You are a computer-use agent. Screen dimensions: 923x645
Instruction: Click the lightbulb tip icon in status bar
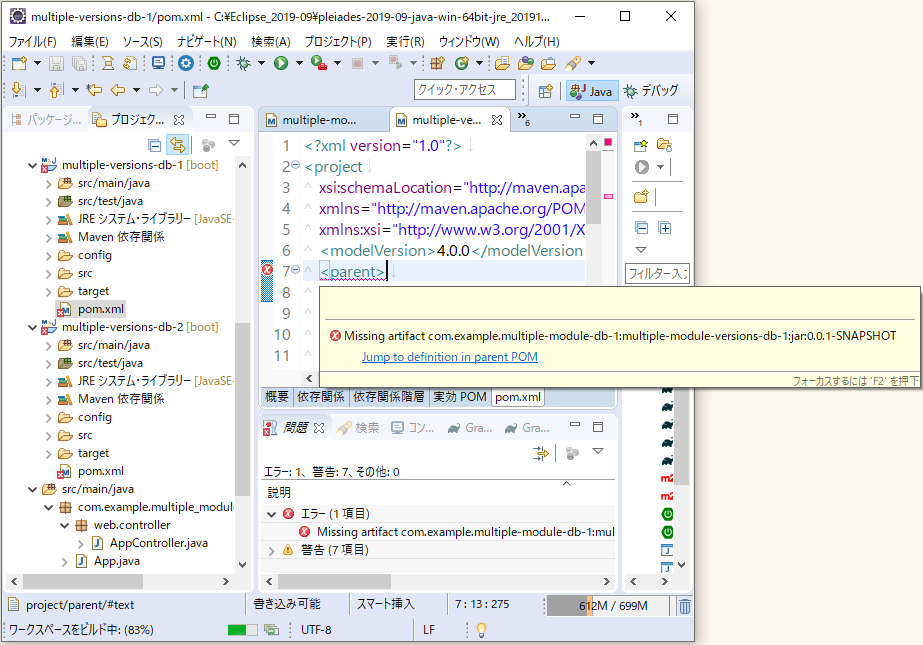(481, 630)
